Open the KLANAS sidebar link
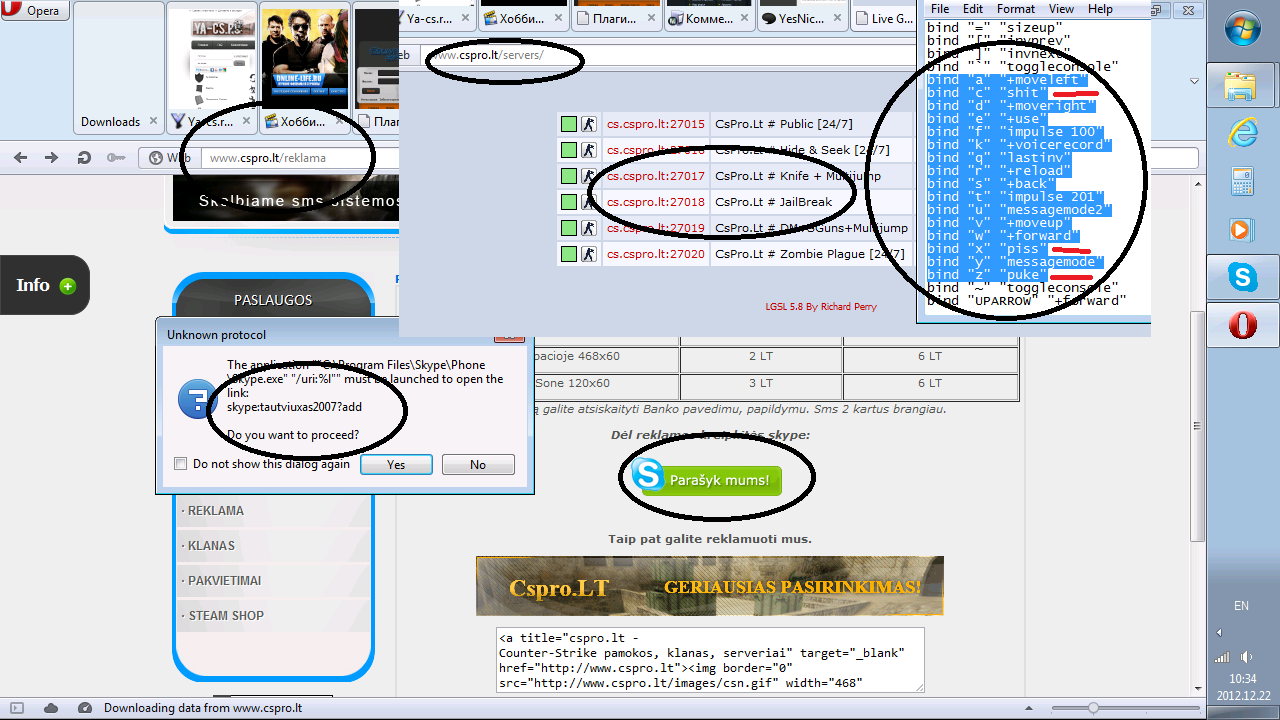Image resolution: width=1280 pixels, height=720 pixels. pos(211,546)
